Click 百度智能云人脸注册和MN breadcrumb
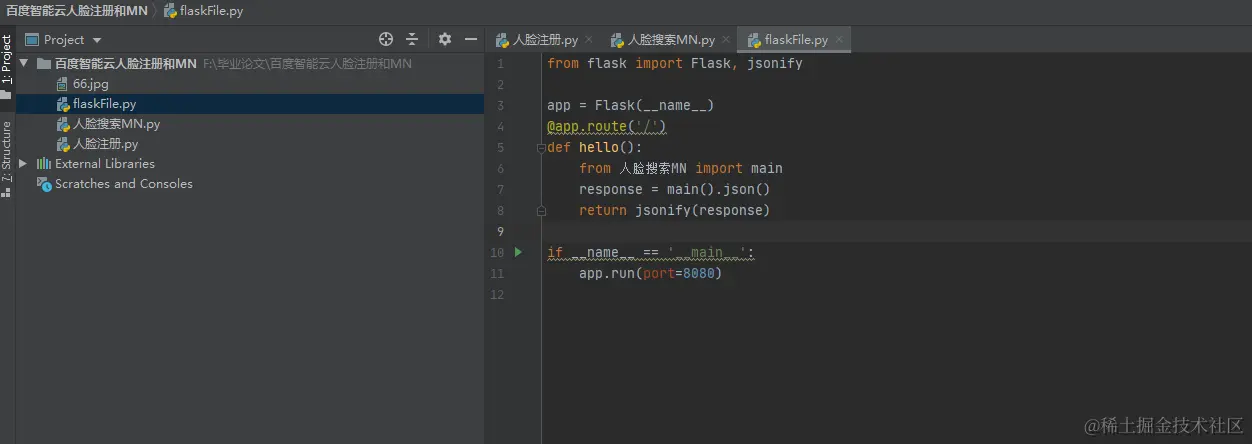1252x444 pixels. [x=76, y=11]
